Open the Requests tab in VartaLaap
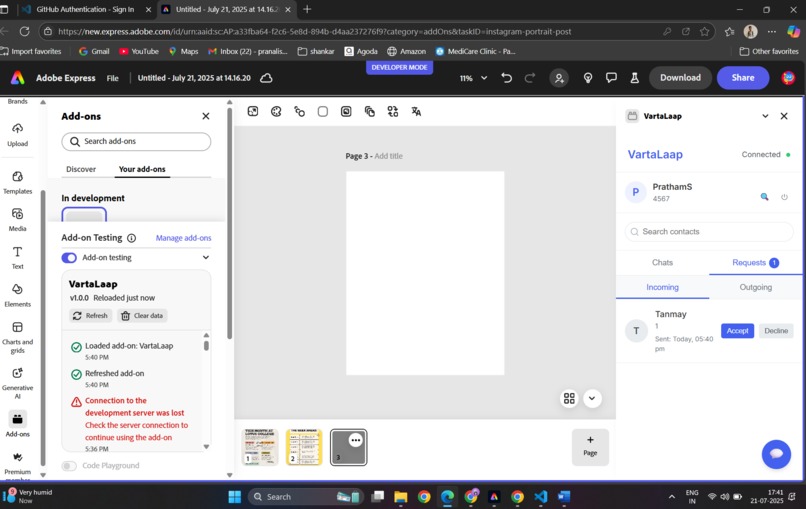The image size is (806, 509). click(756, 262)
